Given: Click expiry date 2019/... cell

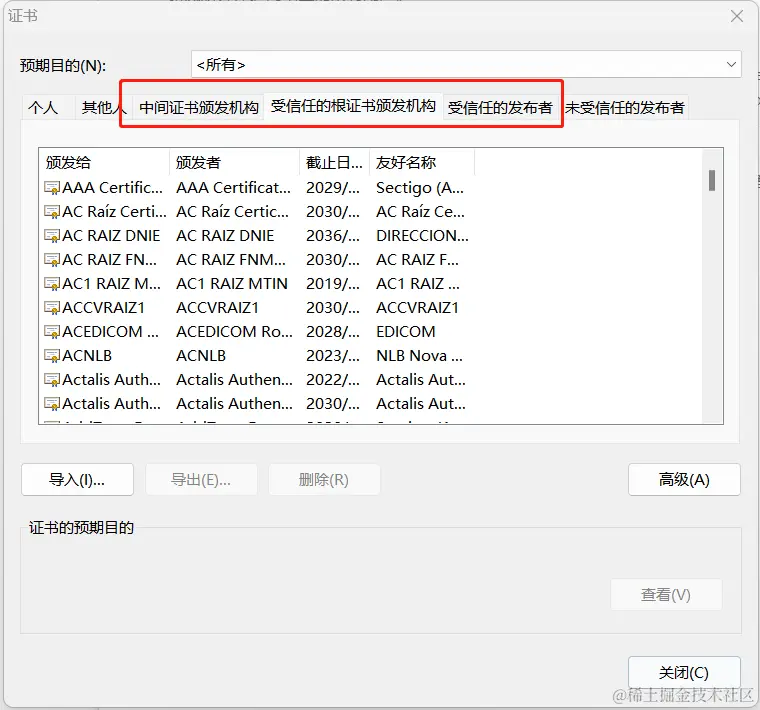Looking at the screenshot, I should click(x=333, y=284).
